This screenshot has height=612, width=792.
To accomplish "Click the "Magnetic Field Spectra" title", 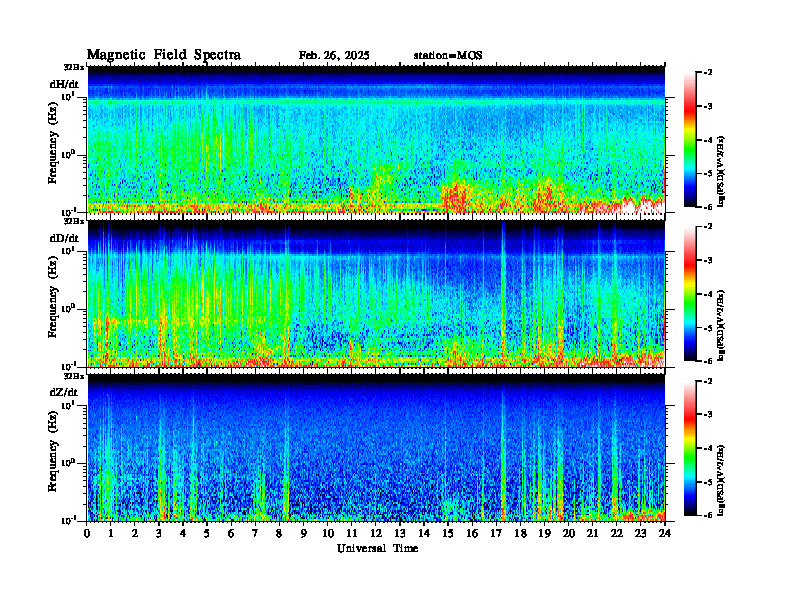I will click(x=164, y=56).
